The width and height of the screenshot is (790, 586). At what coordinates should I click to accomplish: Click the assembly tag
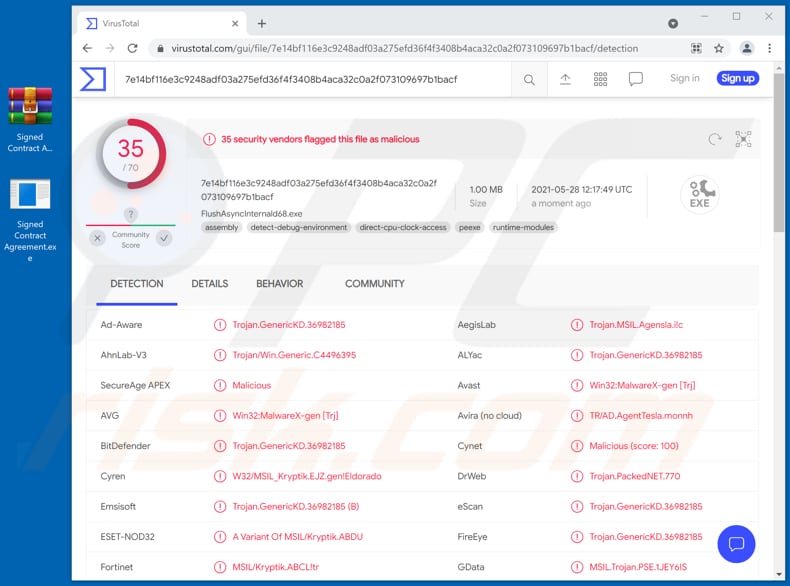tap(221, 228)
